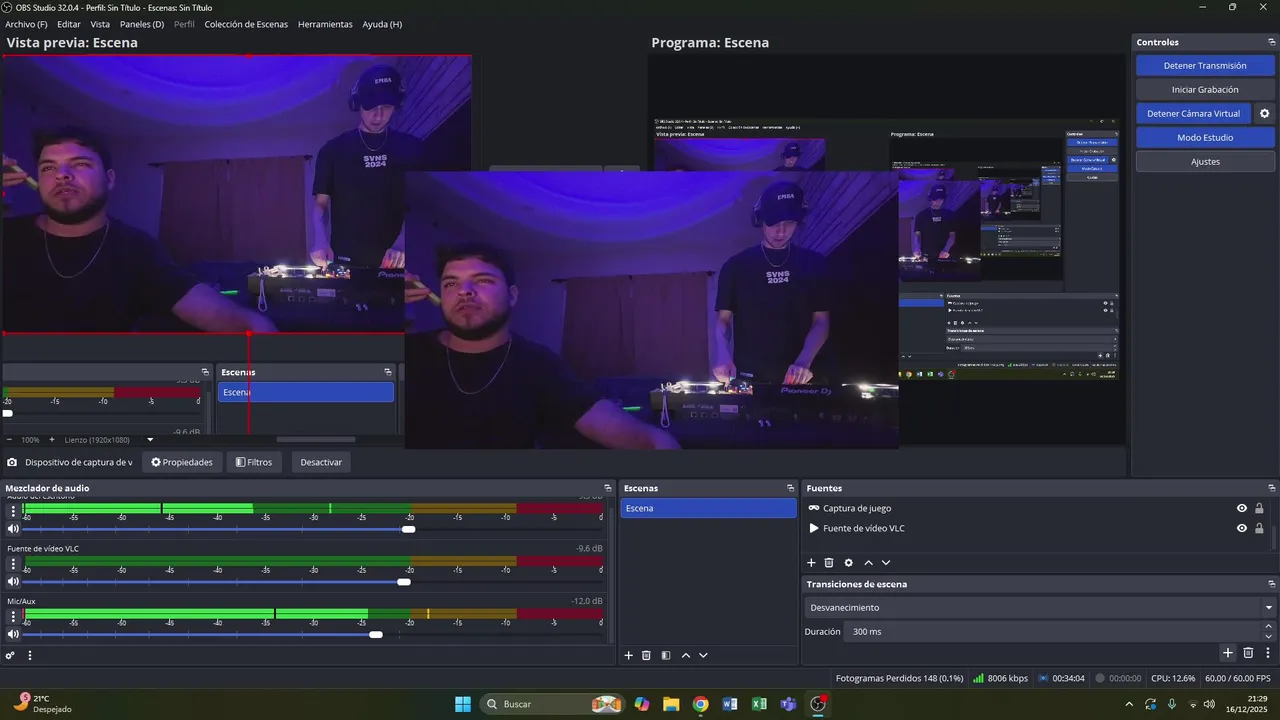Show hidden system tray icons chevron

point(1129,704)
